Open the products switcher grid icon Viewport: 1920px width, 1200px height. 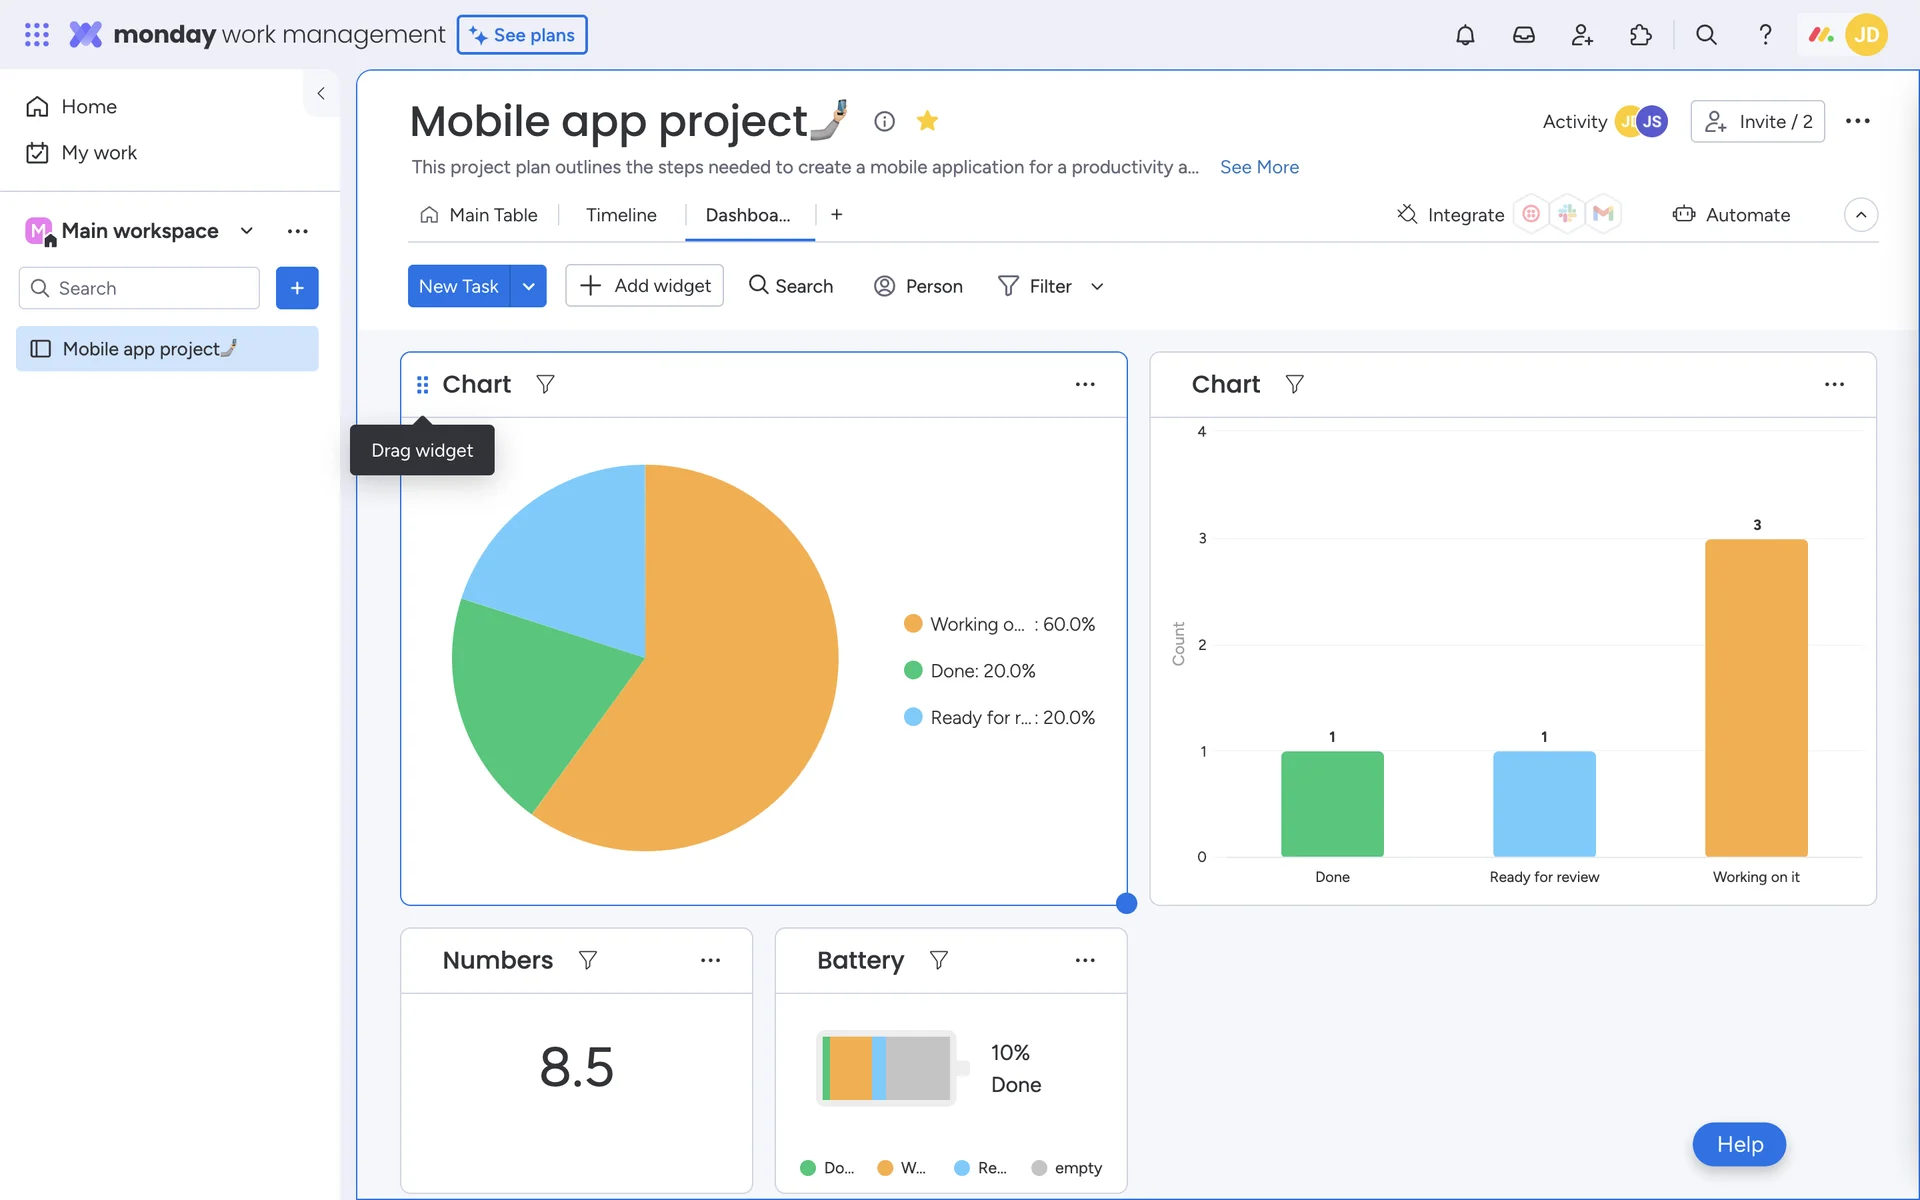(x=37, y=35)
